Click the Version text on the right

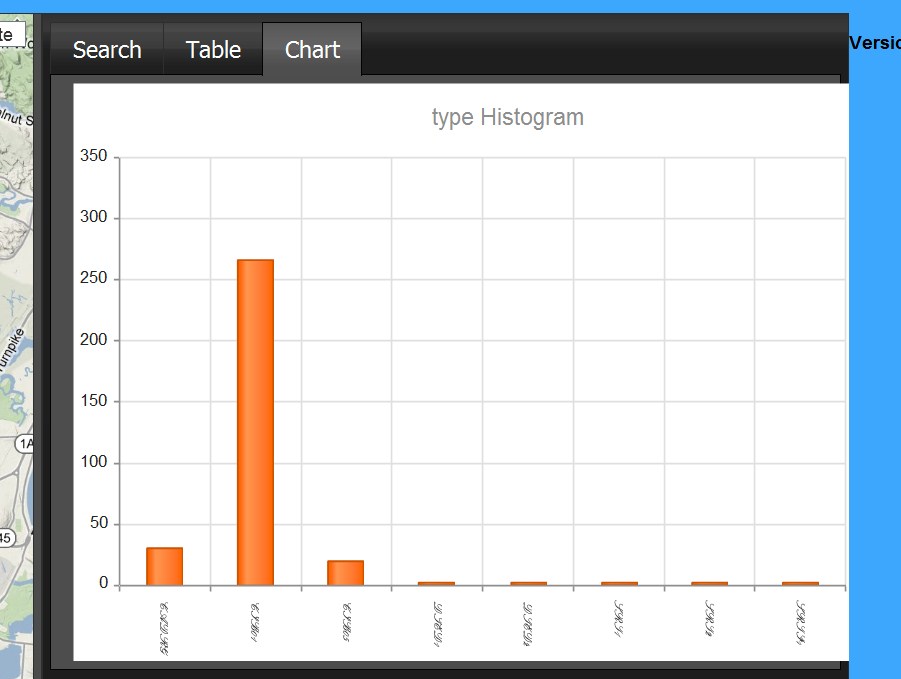tap(874, 43)
